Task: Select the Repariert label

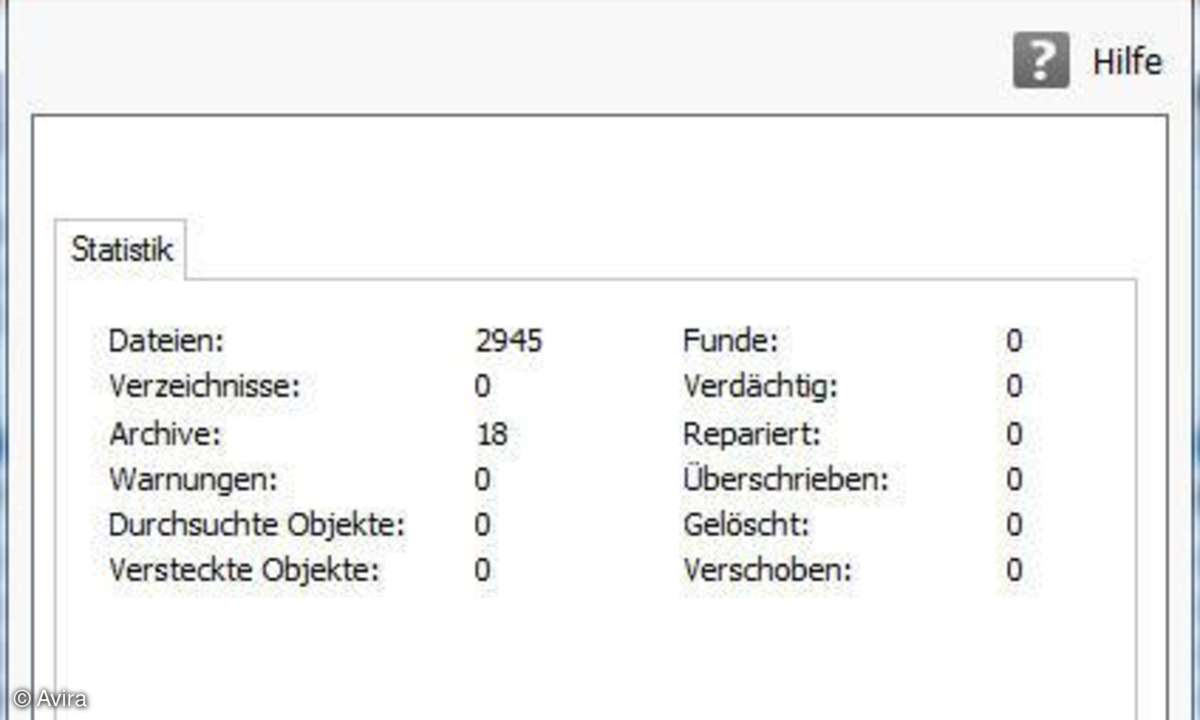Action: coord(753,434)
